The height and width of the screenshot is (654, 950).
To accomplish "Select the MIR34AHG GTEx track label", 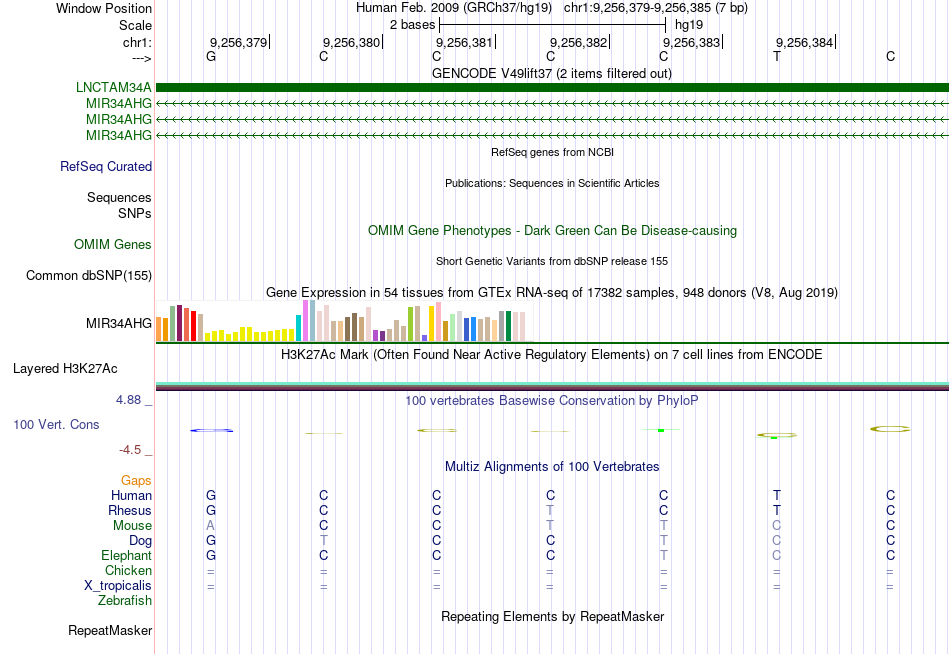I will pos(119,323).
